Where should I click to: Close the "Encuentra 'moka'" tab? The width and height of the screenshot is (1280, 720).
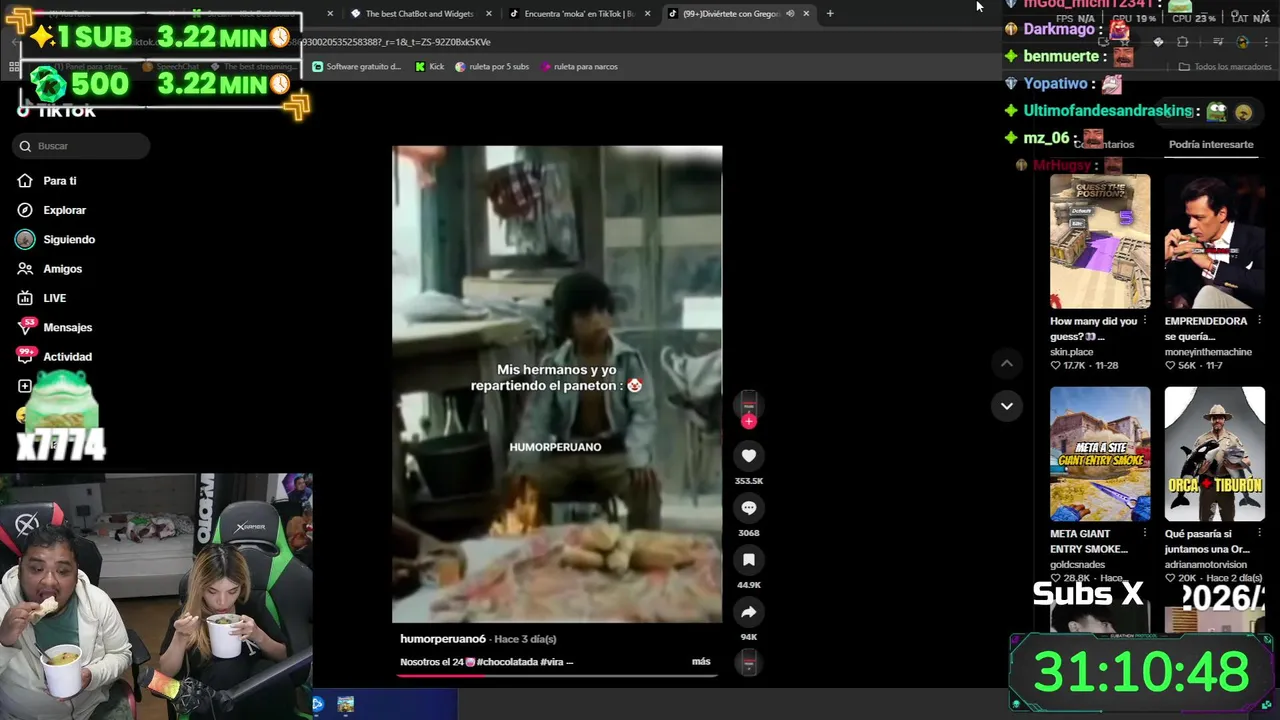click(x=647, y=14)
